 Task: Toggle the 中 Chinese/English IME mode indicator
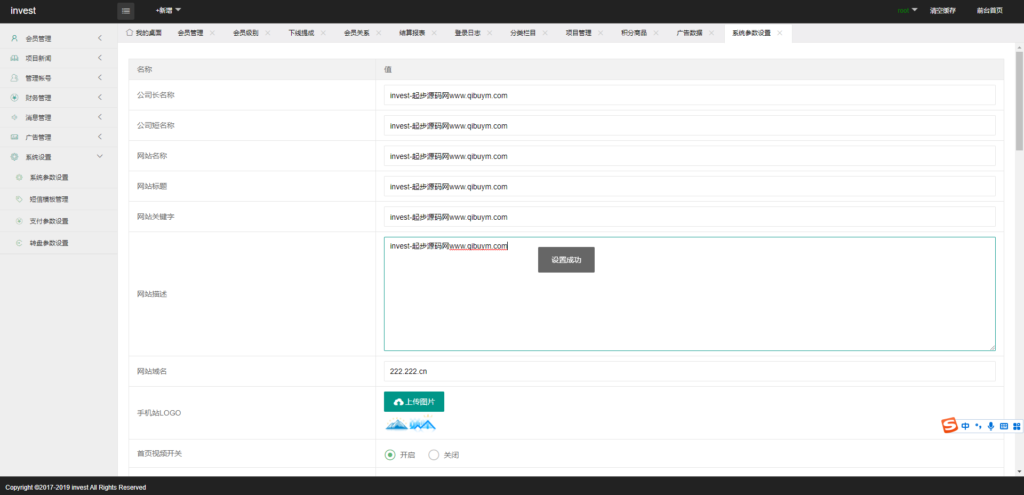(965, 426)
